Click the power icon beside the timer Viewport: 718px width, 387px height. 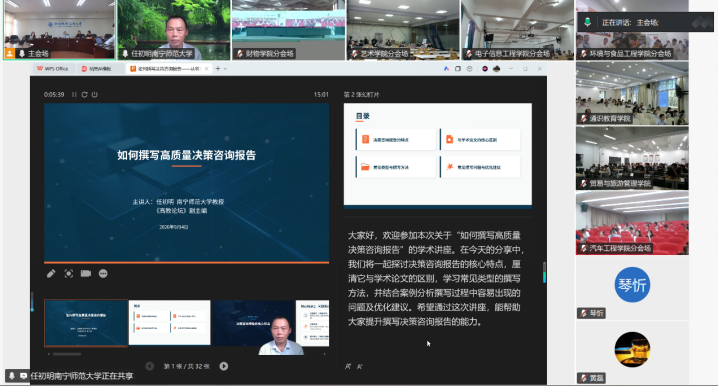(95, 95)
